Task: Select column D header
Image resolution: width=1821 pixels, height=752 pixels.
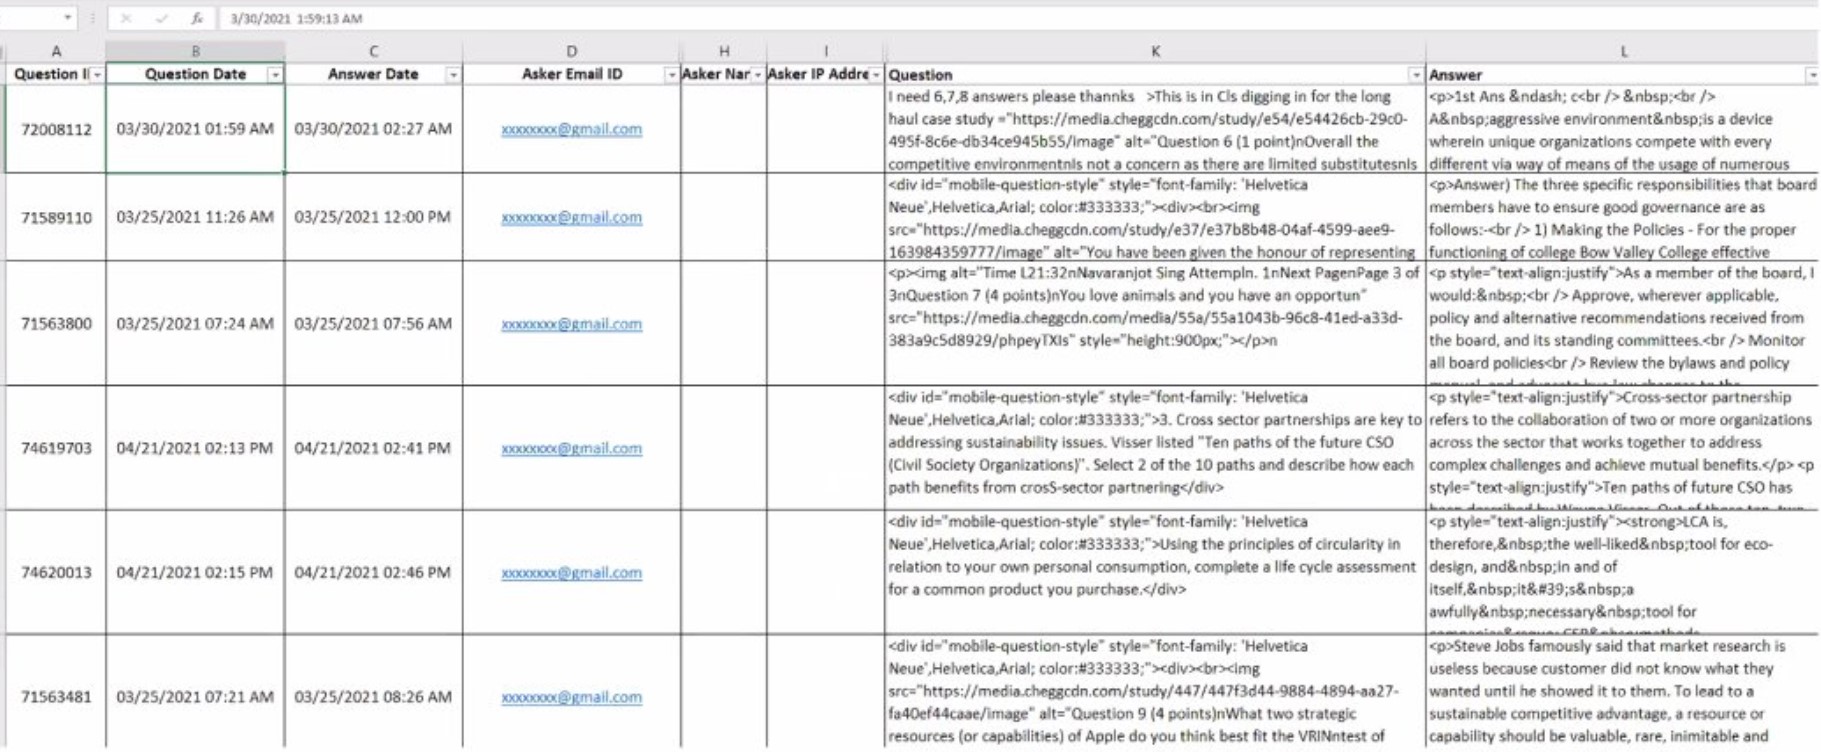Action: coord(572,51)
